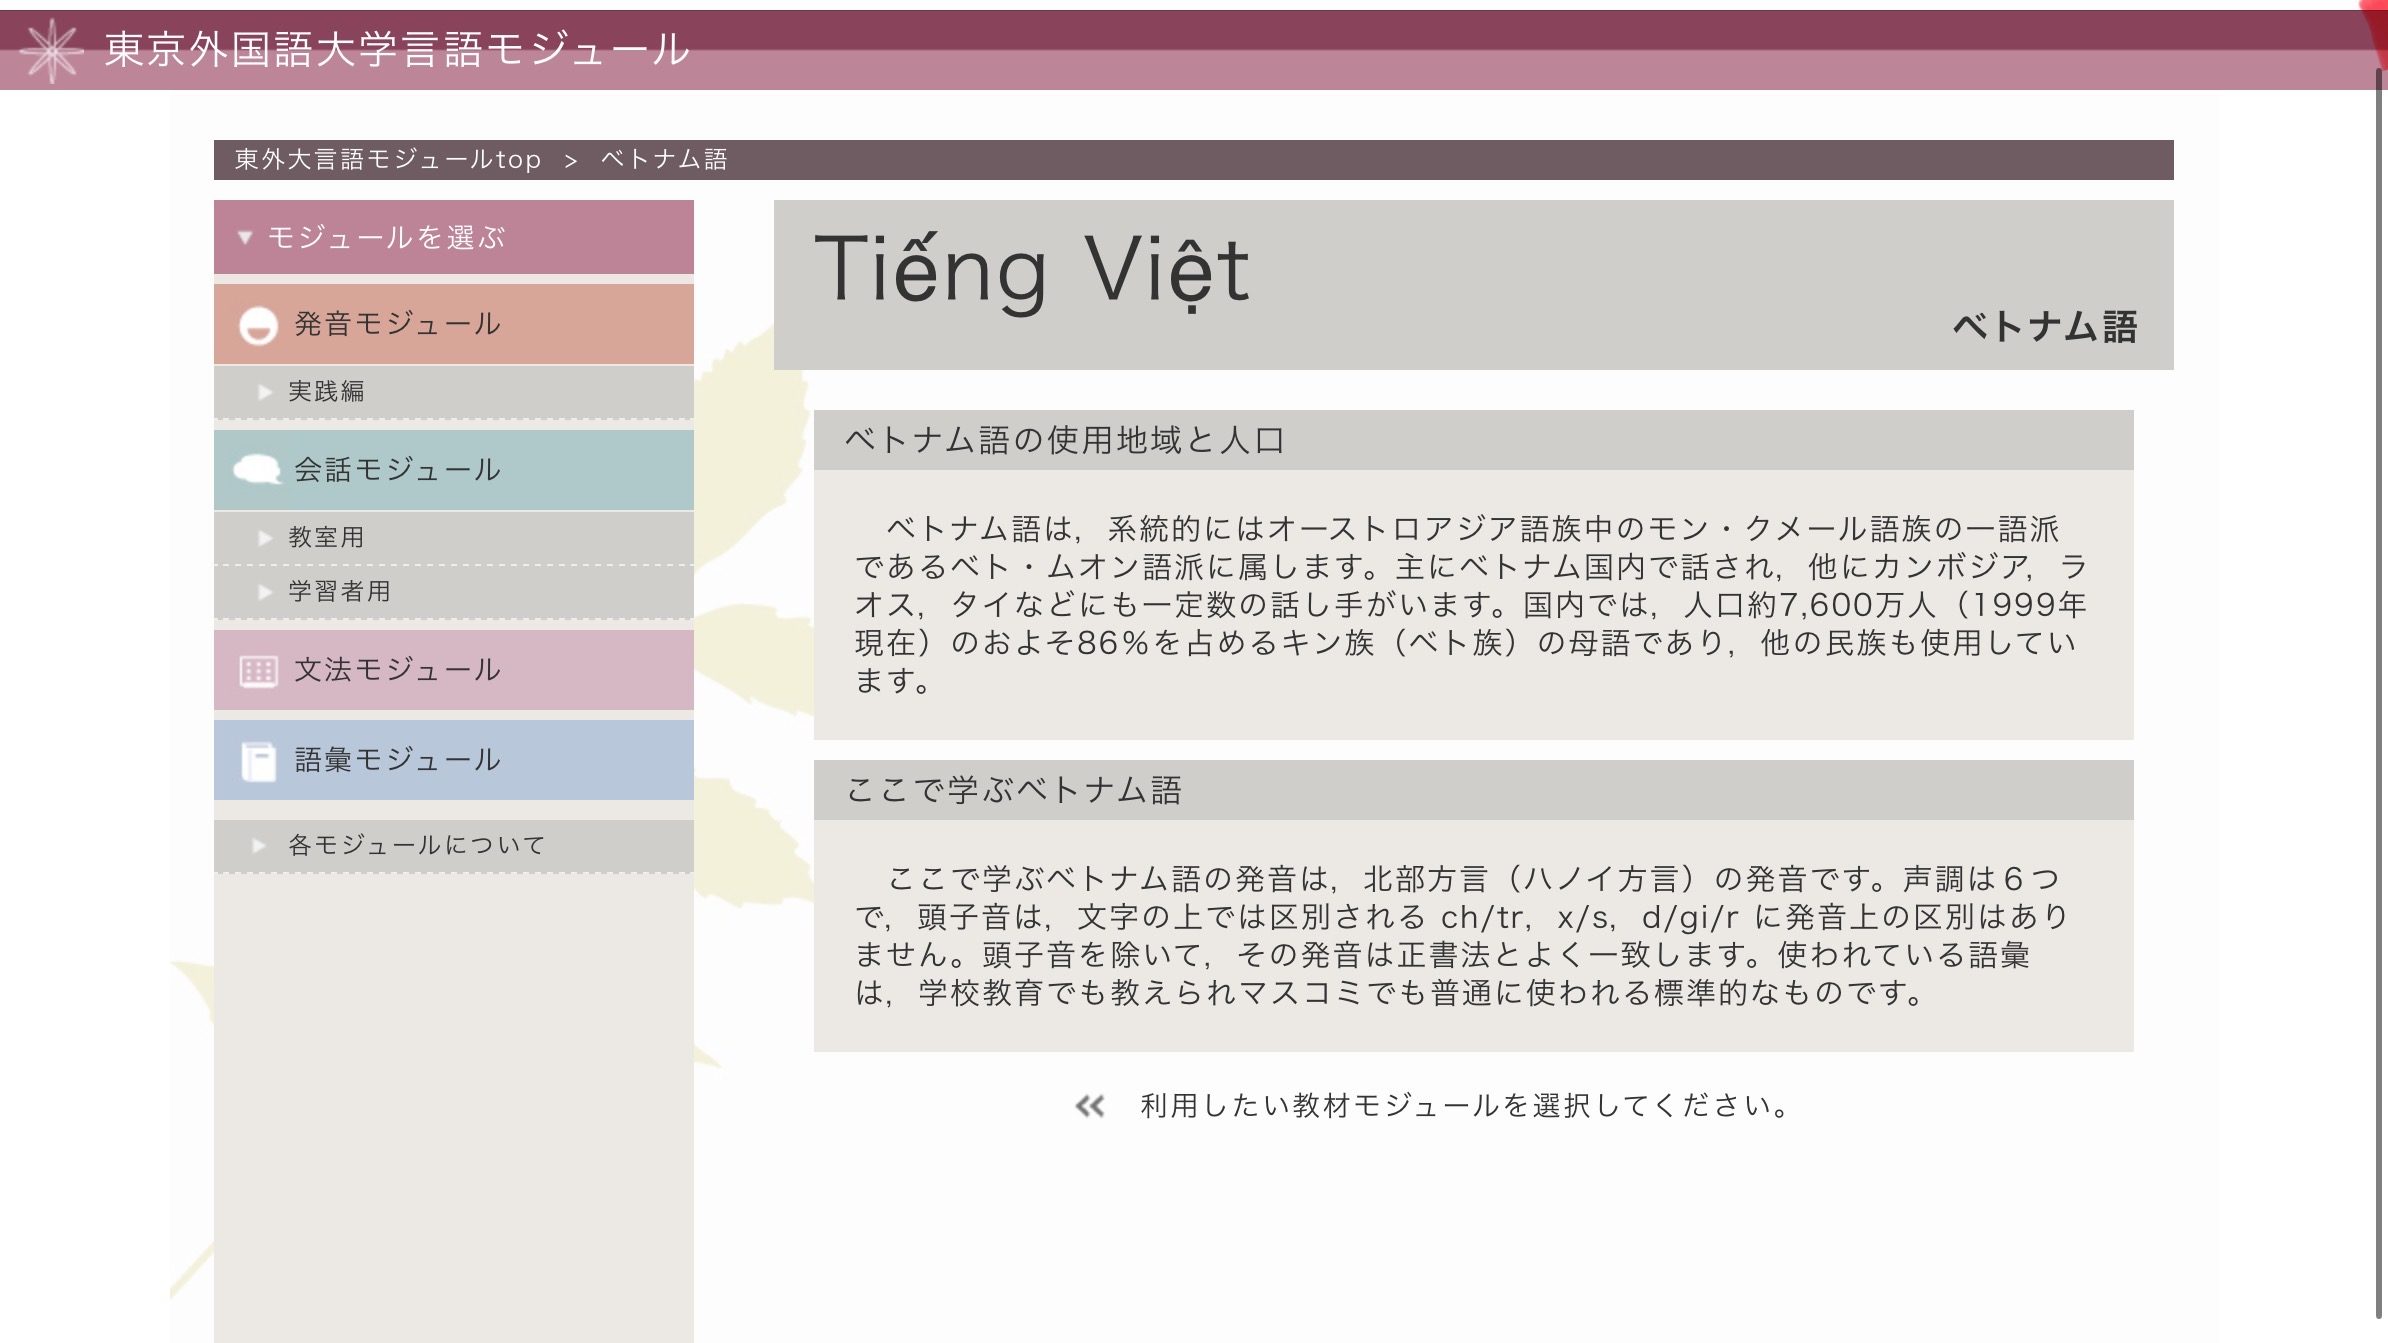
Task: Collapse the モジュールを選ぶ triangle
Action: [245, 238]
